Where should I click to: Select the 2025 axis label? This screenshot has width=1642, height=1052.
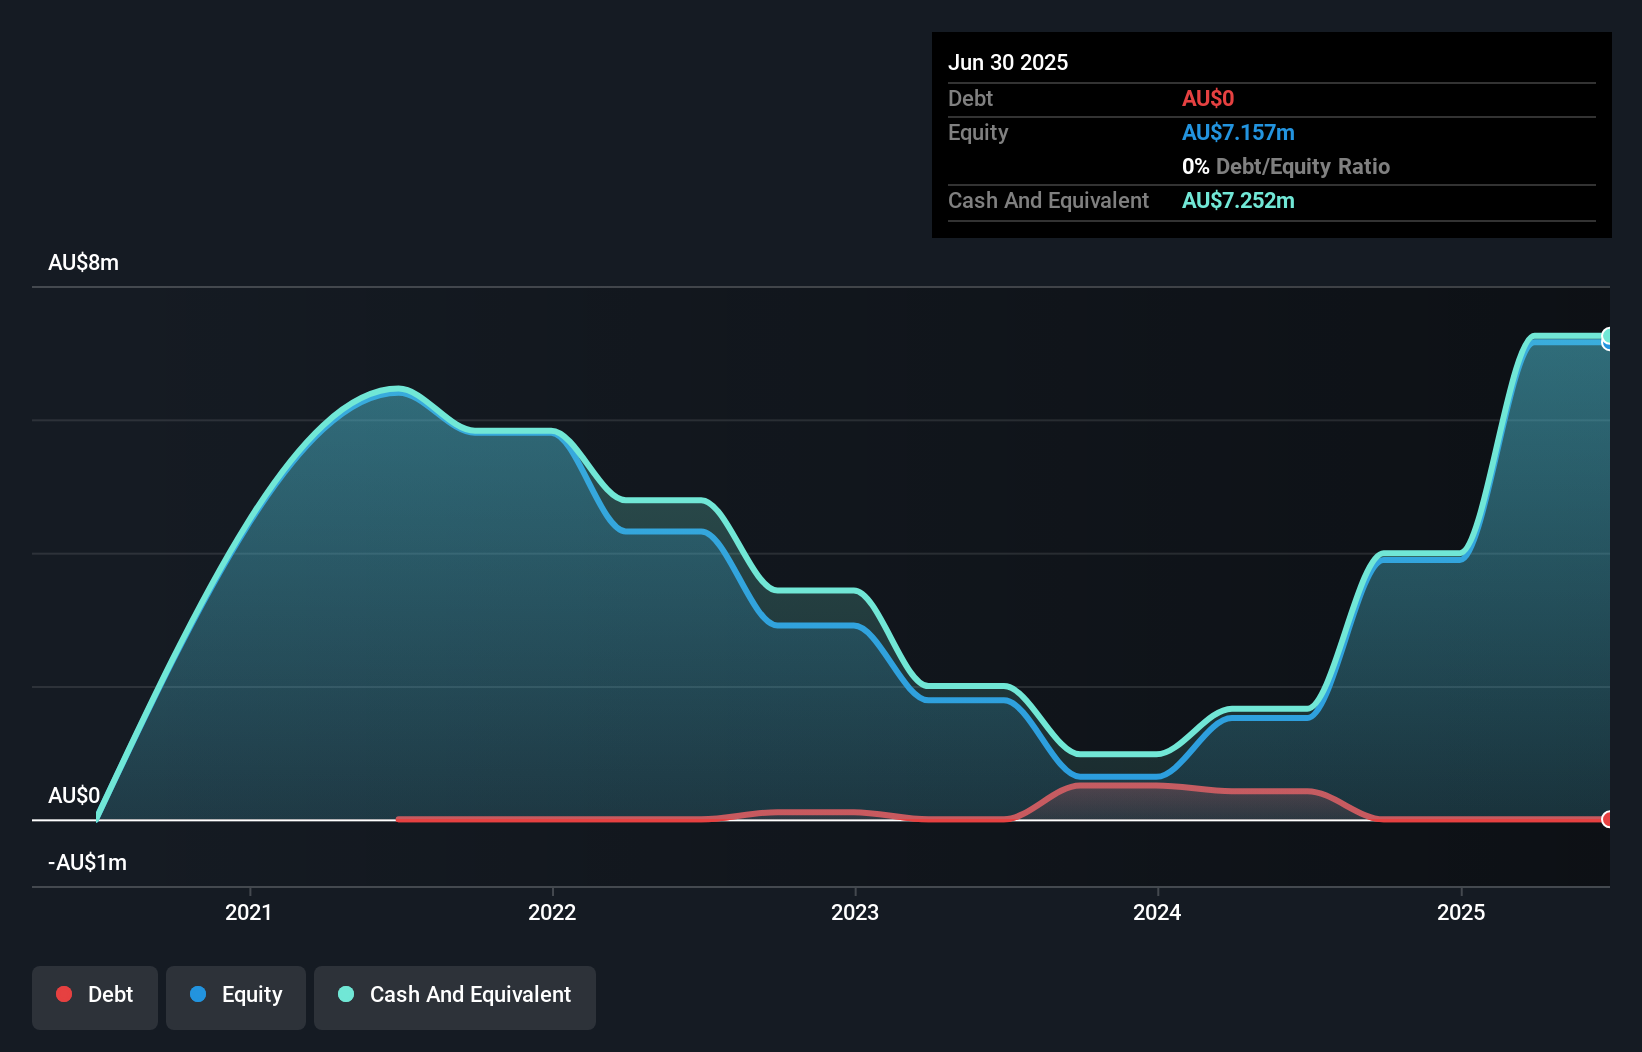point(1461,912)
